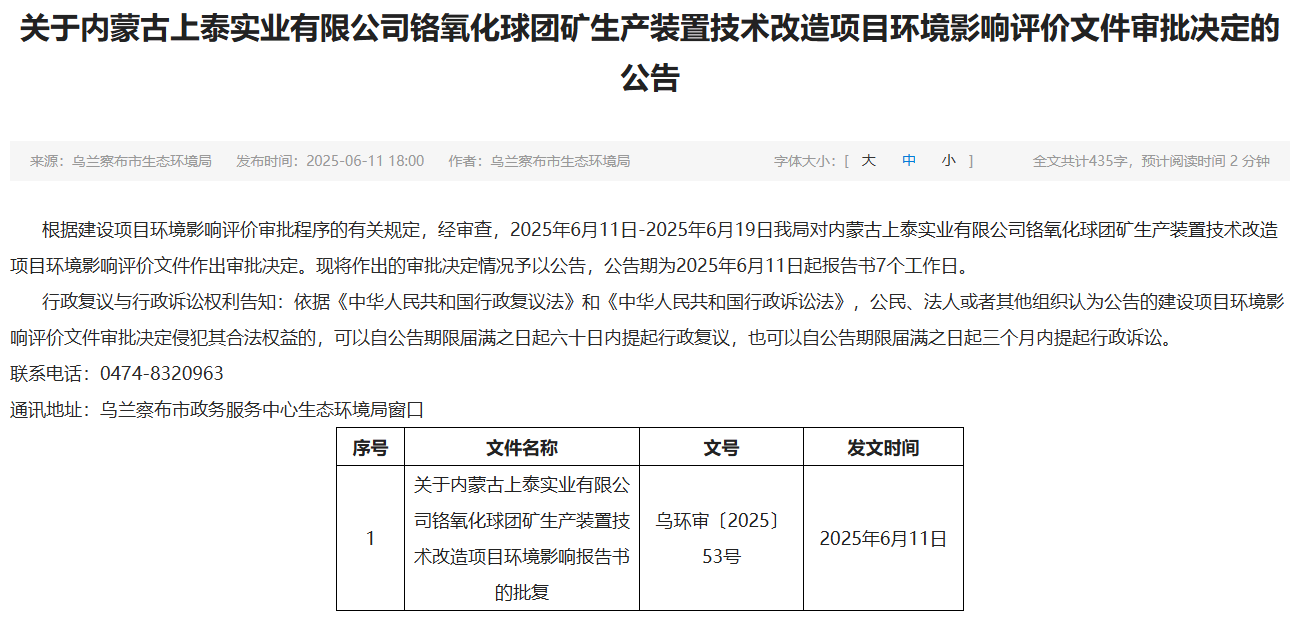Click author text 作者：乌兰察布市生态环境局
The image size is (1311, 617).
click(539, 161)
